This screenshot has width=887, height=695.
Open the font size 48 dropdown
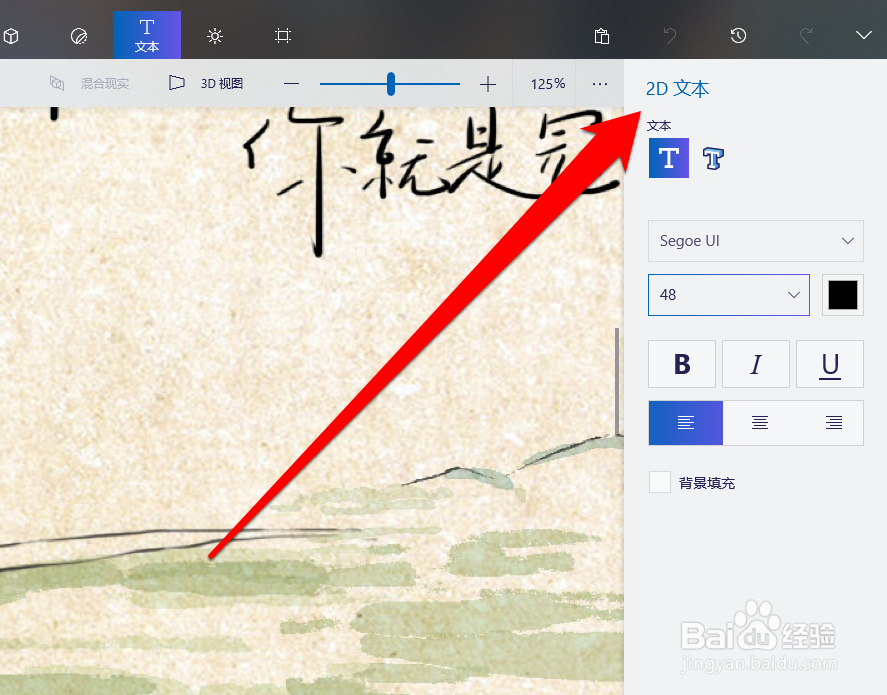[x=729, y=295]
